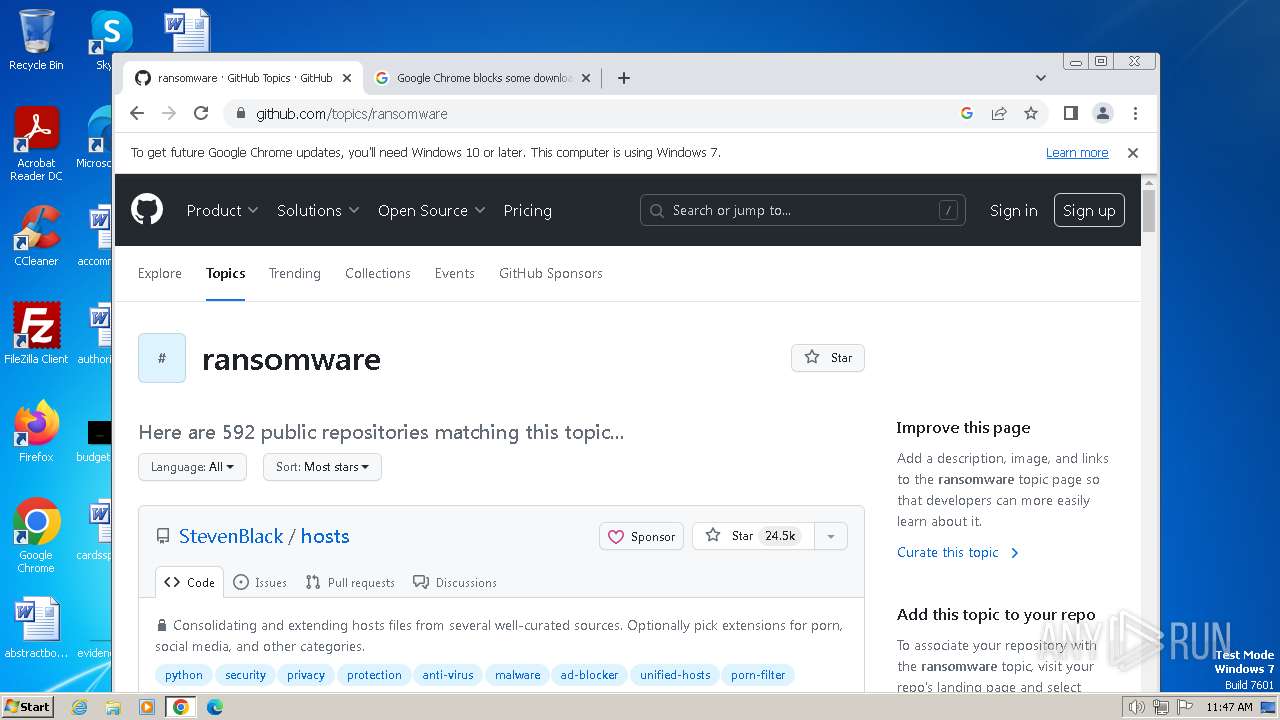Expand the Open Source menu
1280x720 pixels.
431,211
